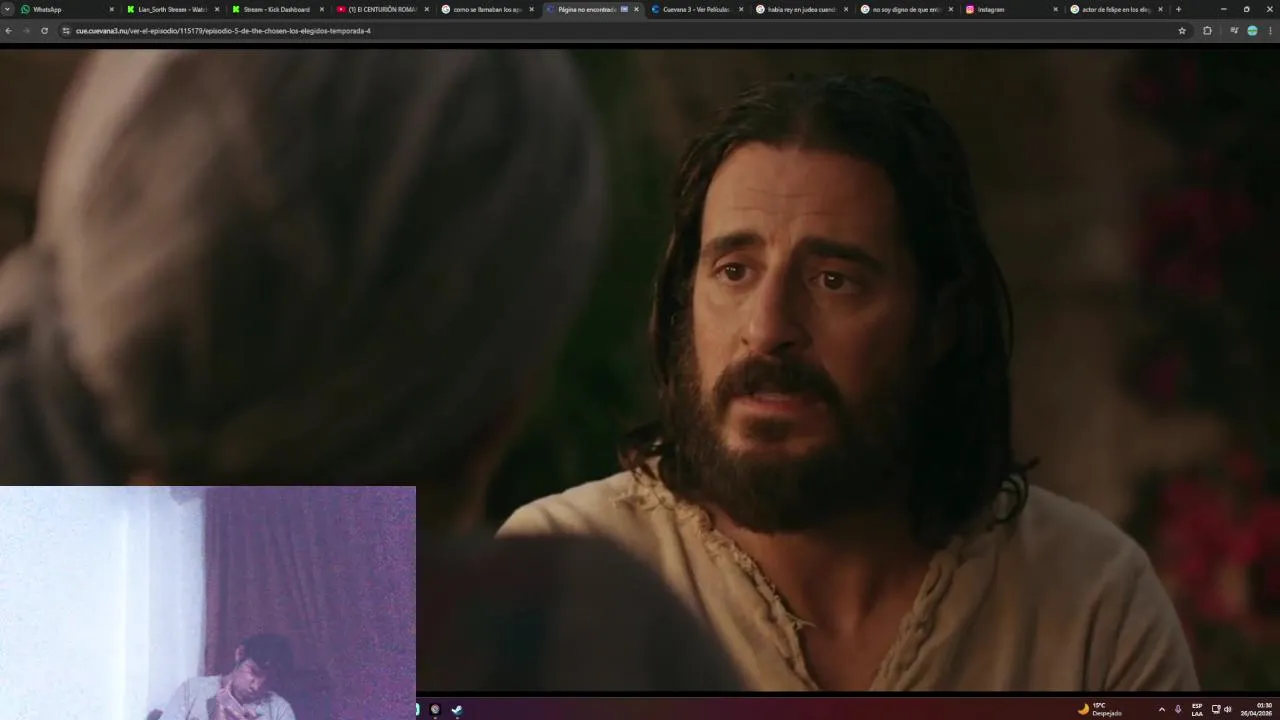Switch to the Lian_Sorth Stream tab

[x=170, y=9]
